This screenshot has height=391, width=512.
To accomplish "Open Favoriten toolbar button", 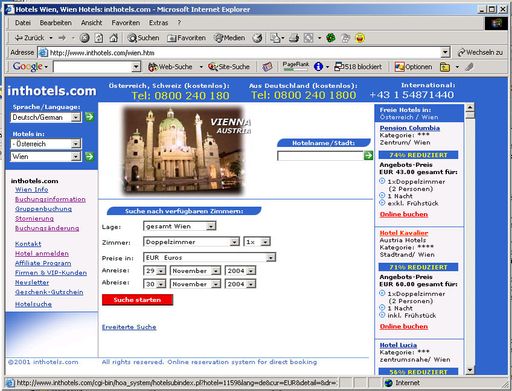I will [186, 38].
